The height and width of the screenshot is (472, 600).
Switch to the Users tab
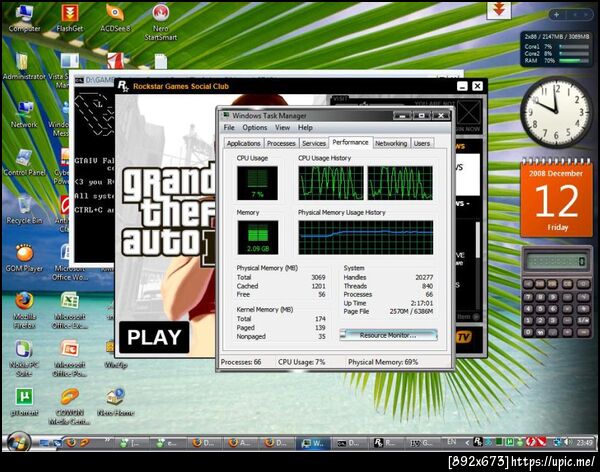(422, 143)
